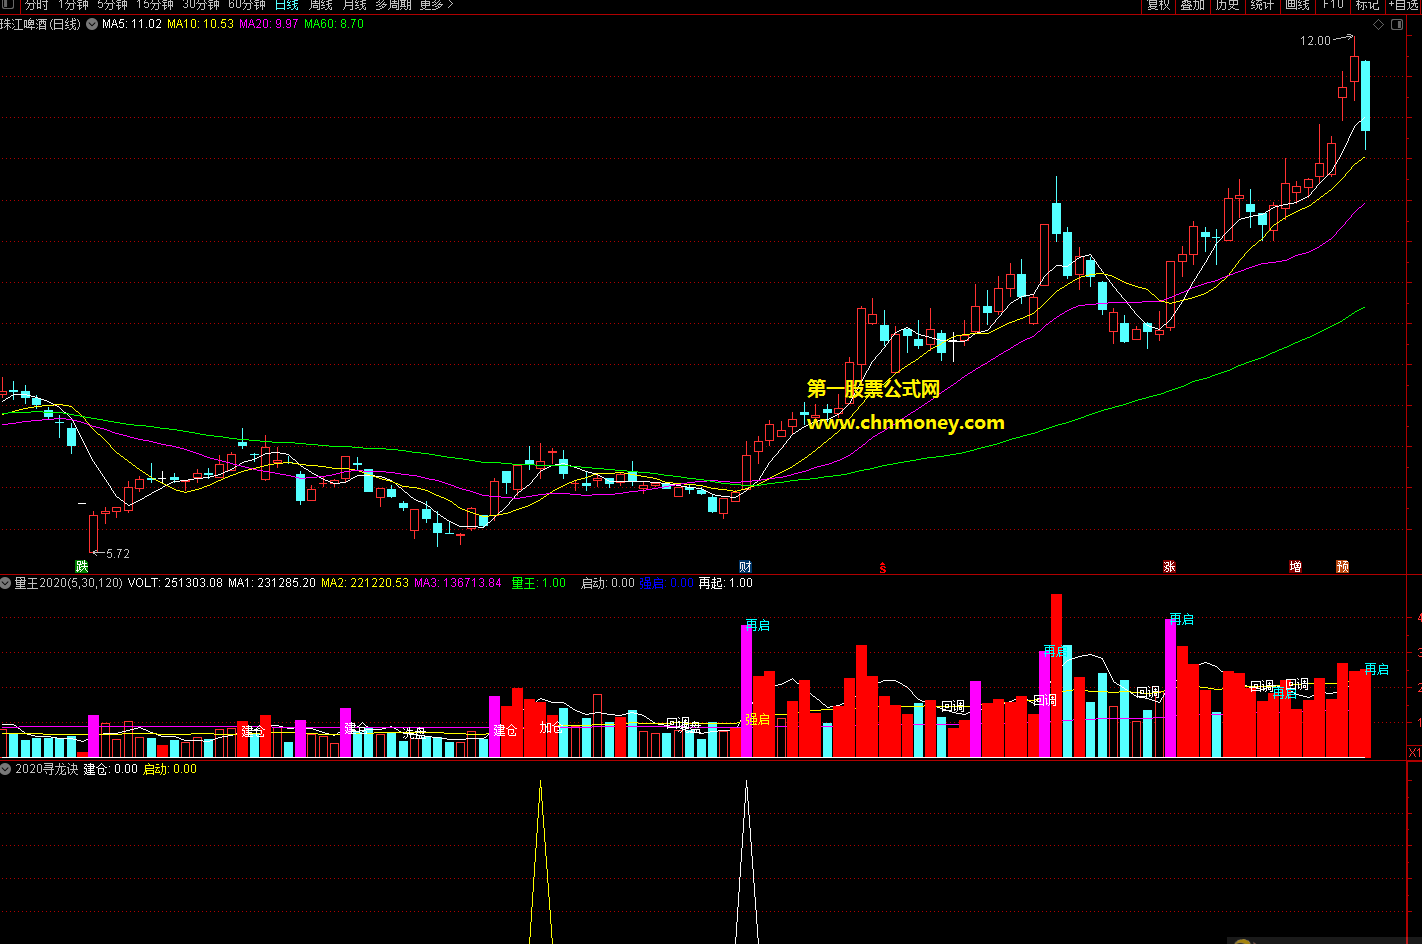Click the red 涨 event marker

point(1168,567)
